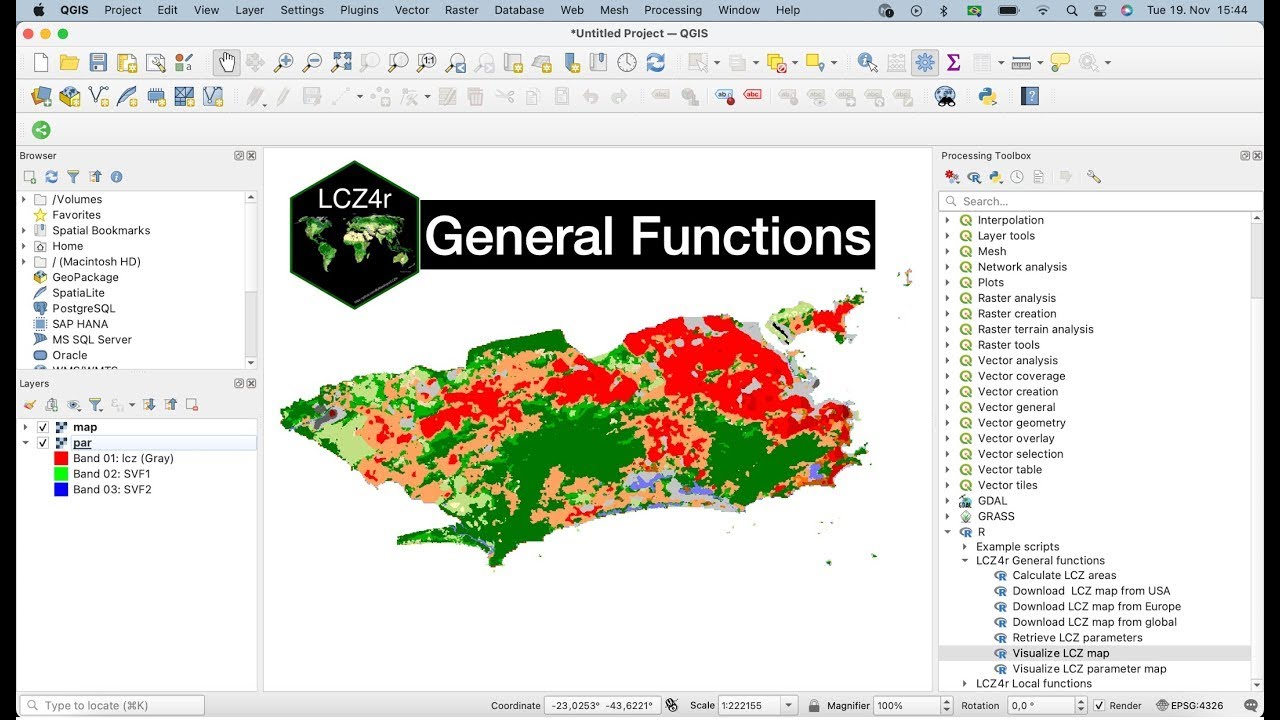
Task: Open the Raster menu
Action: click(462, 10)
